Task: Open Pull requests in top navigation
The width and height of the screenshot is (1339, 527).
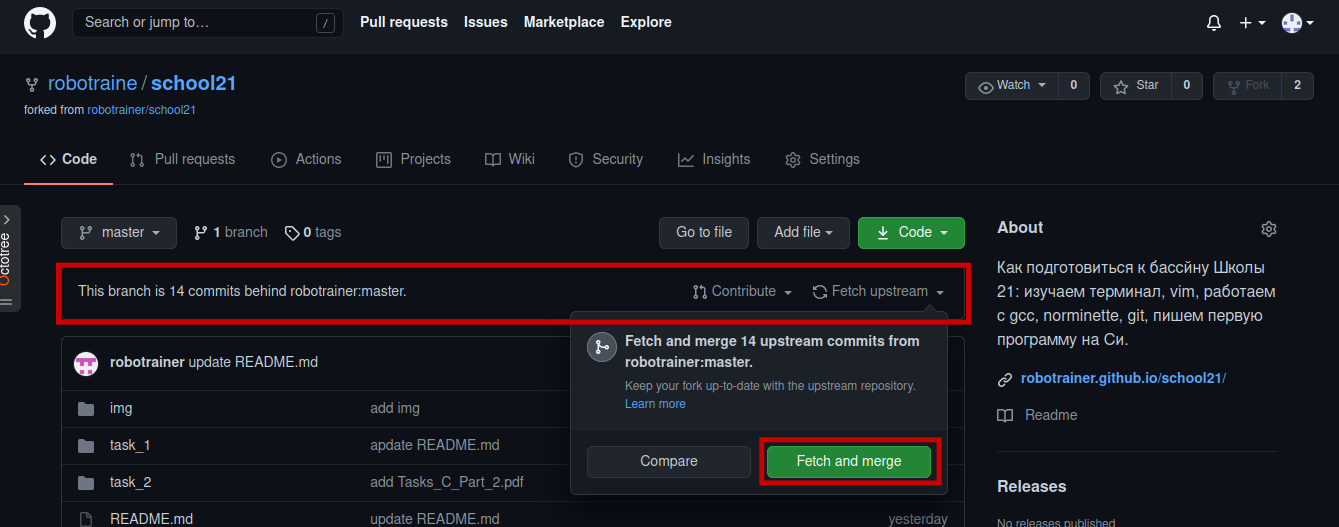Action: point(404,22)
